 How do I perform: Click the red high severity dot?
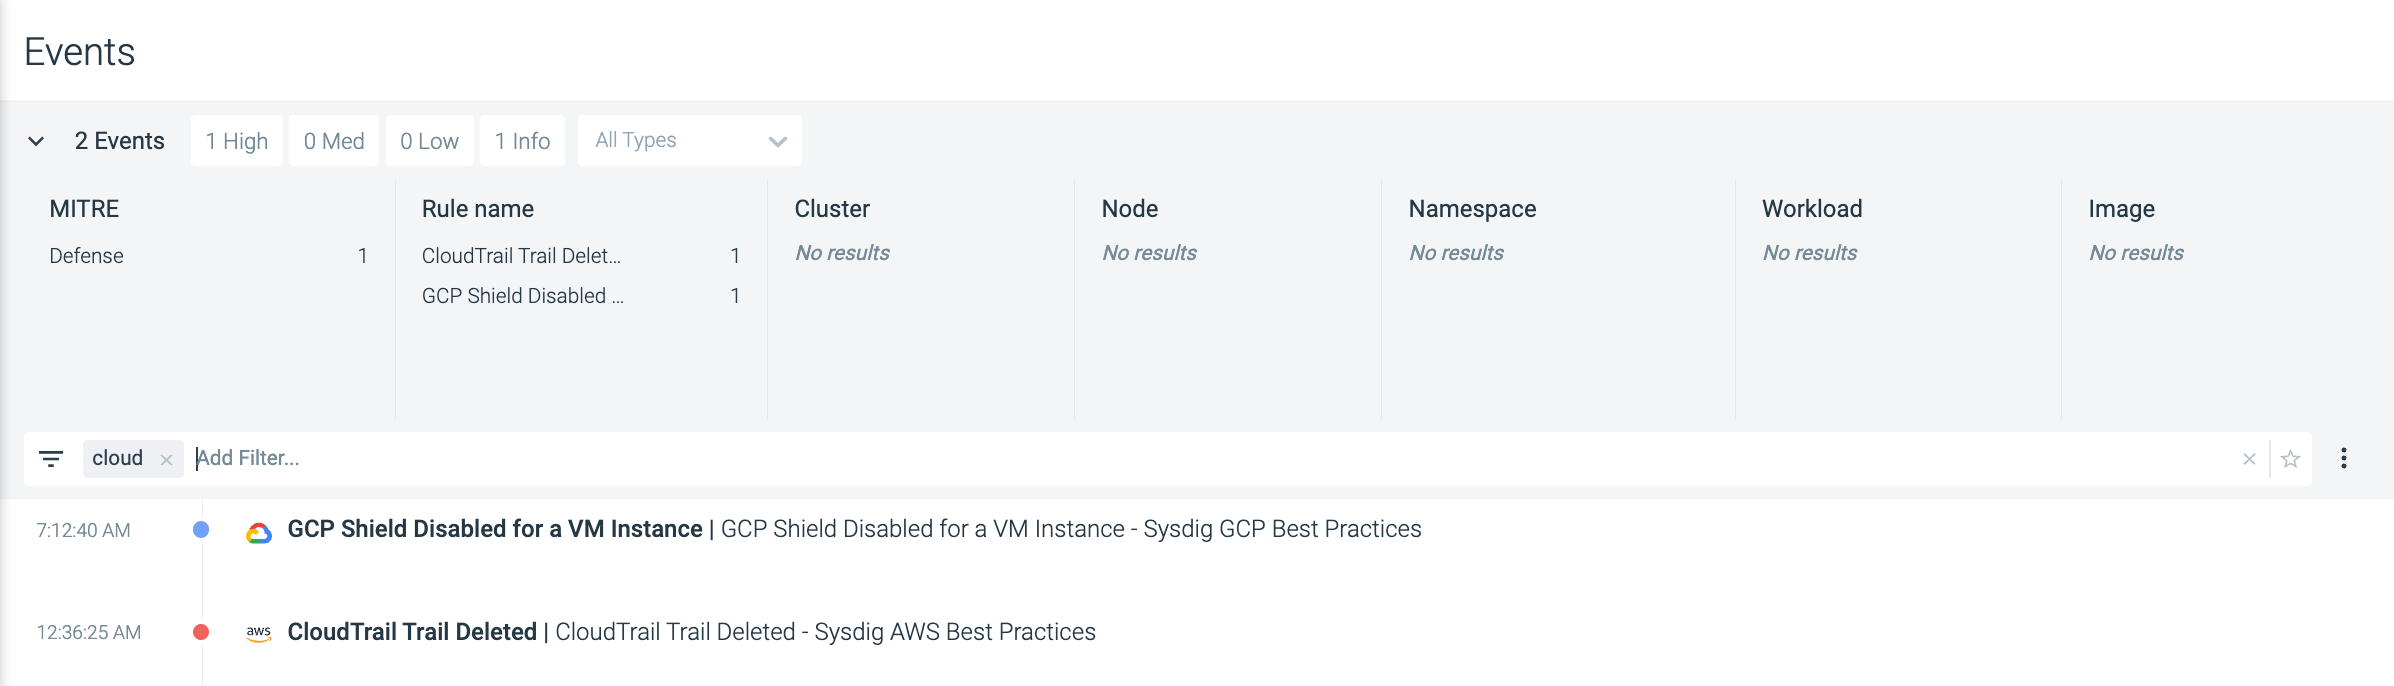pyautogui.click(x=201, y=632)
